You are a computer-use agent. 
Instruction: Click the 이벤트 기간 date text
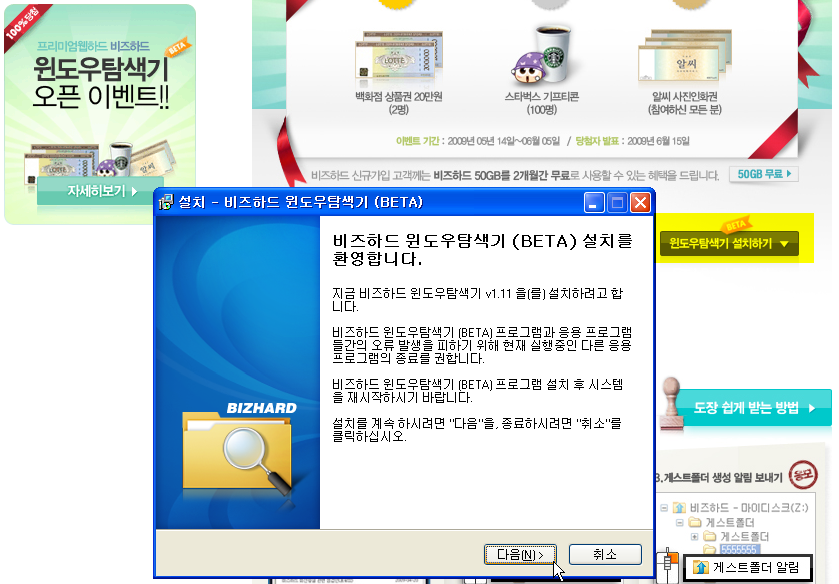(477, 141)
